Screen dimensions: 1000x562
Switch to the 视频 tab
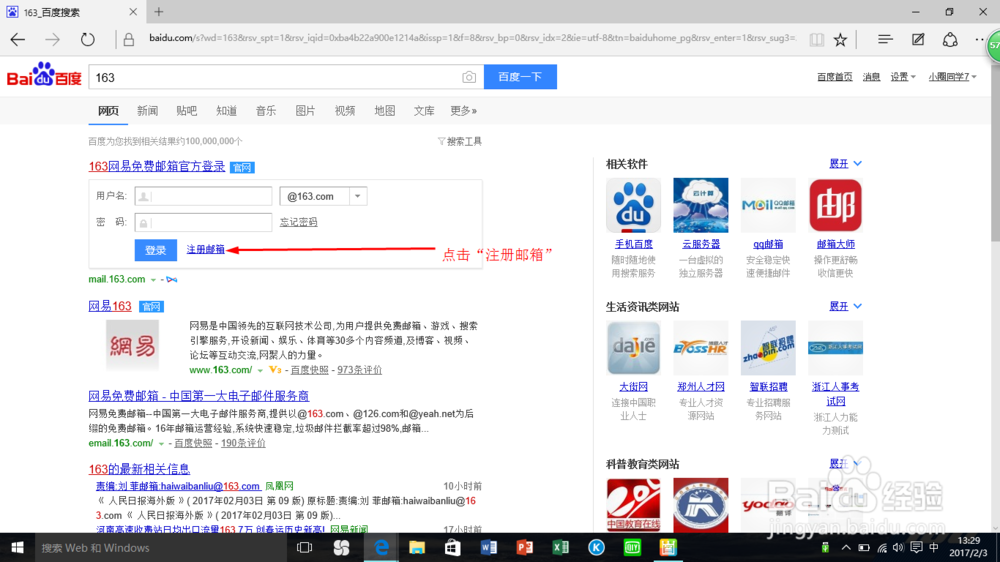point(345,111)
